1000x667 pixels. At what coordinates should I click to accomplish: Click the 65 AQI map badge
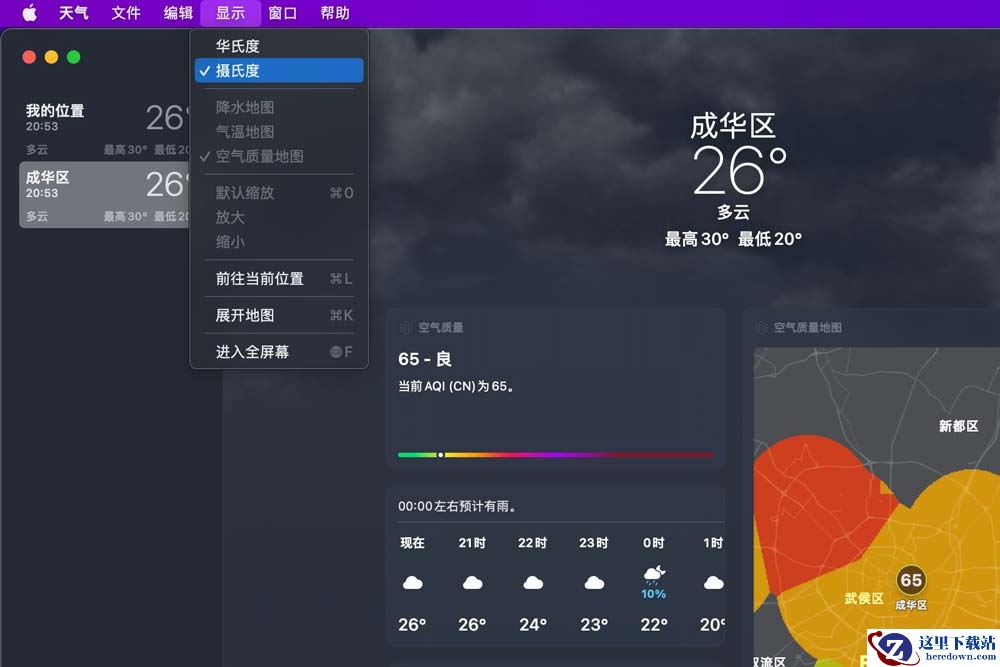tap(911, 580)
